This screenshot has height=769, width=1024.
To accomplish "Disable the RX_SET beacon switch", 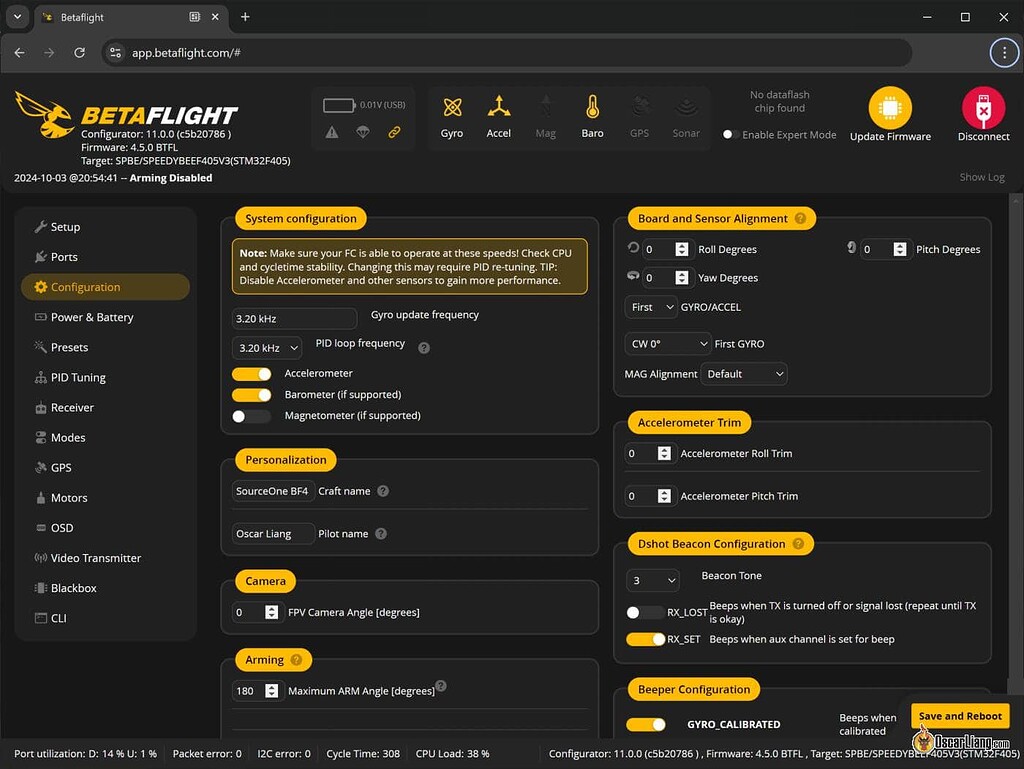I will (645, 640).
